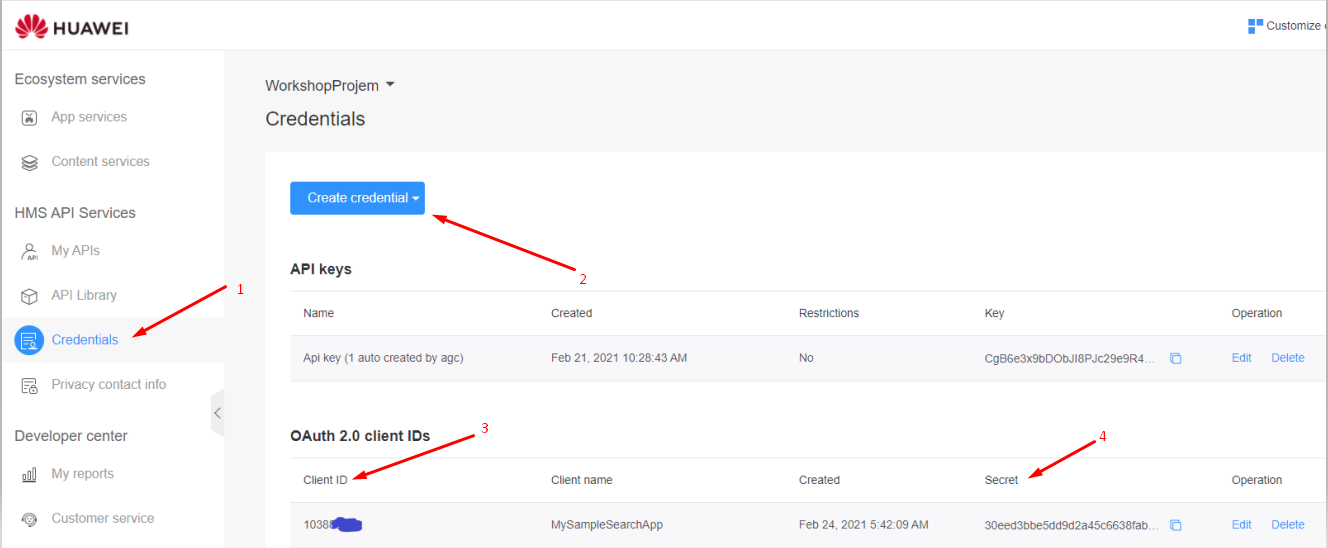
Task: Click Api key (1 auto created by agc)
Action: tap(383, 358)
